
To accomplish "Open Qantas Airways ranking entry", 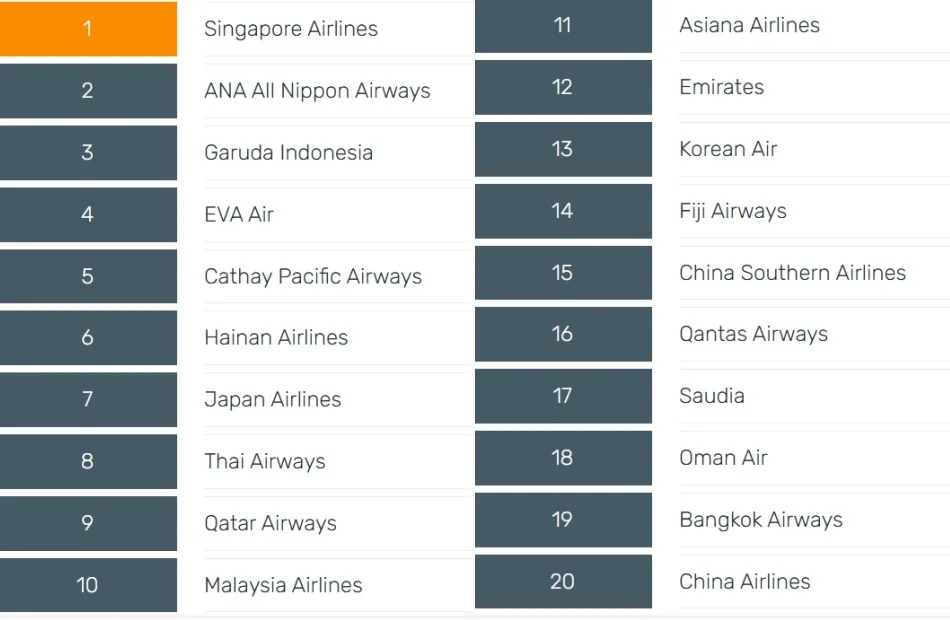I will click(753, 334).
